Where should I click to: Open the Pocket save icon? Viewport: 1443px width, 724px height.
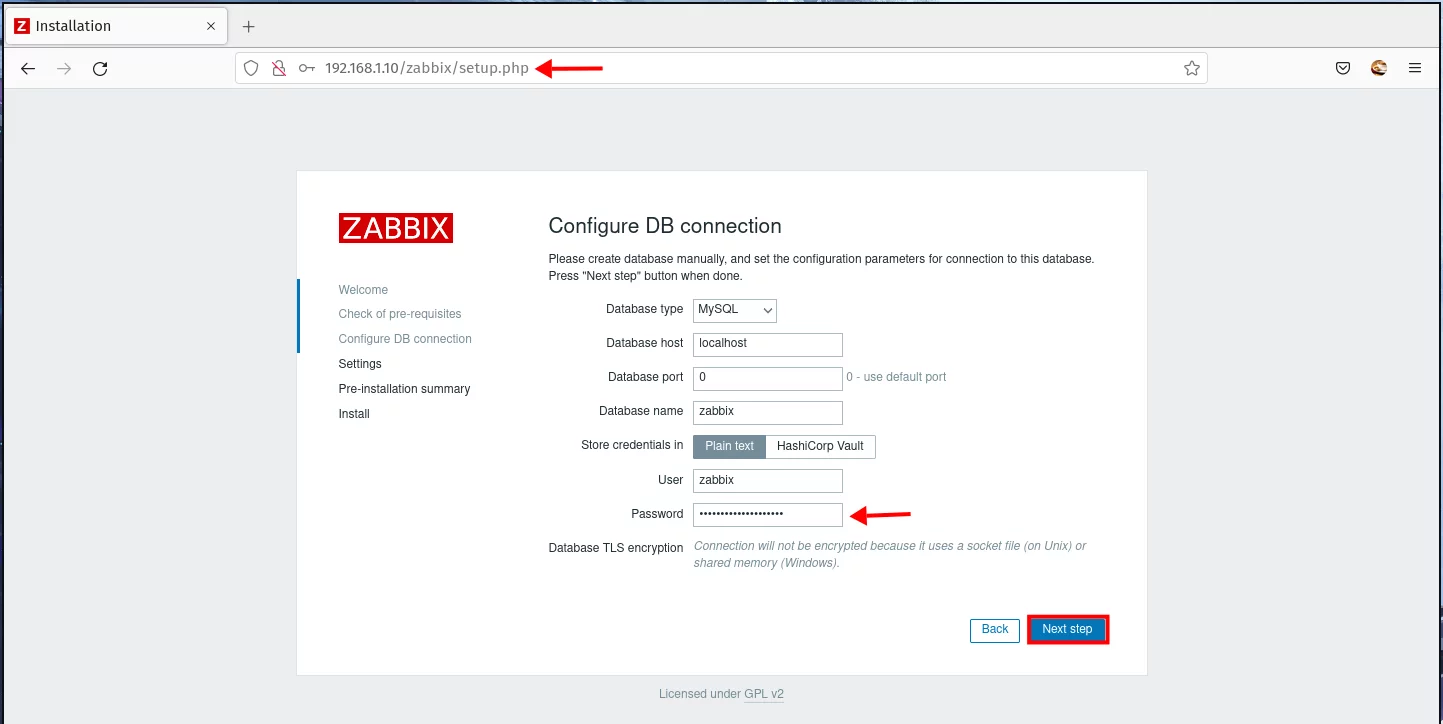click(x=1343, y=68)
